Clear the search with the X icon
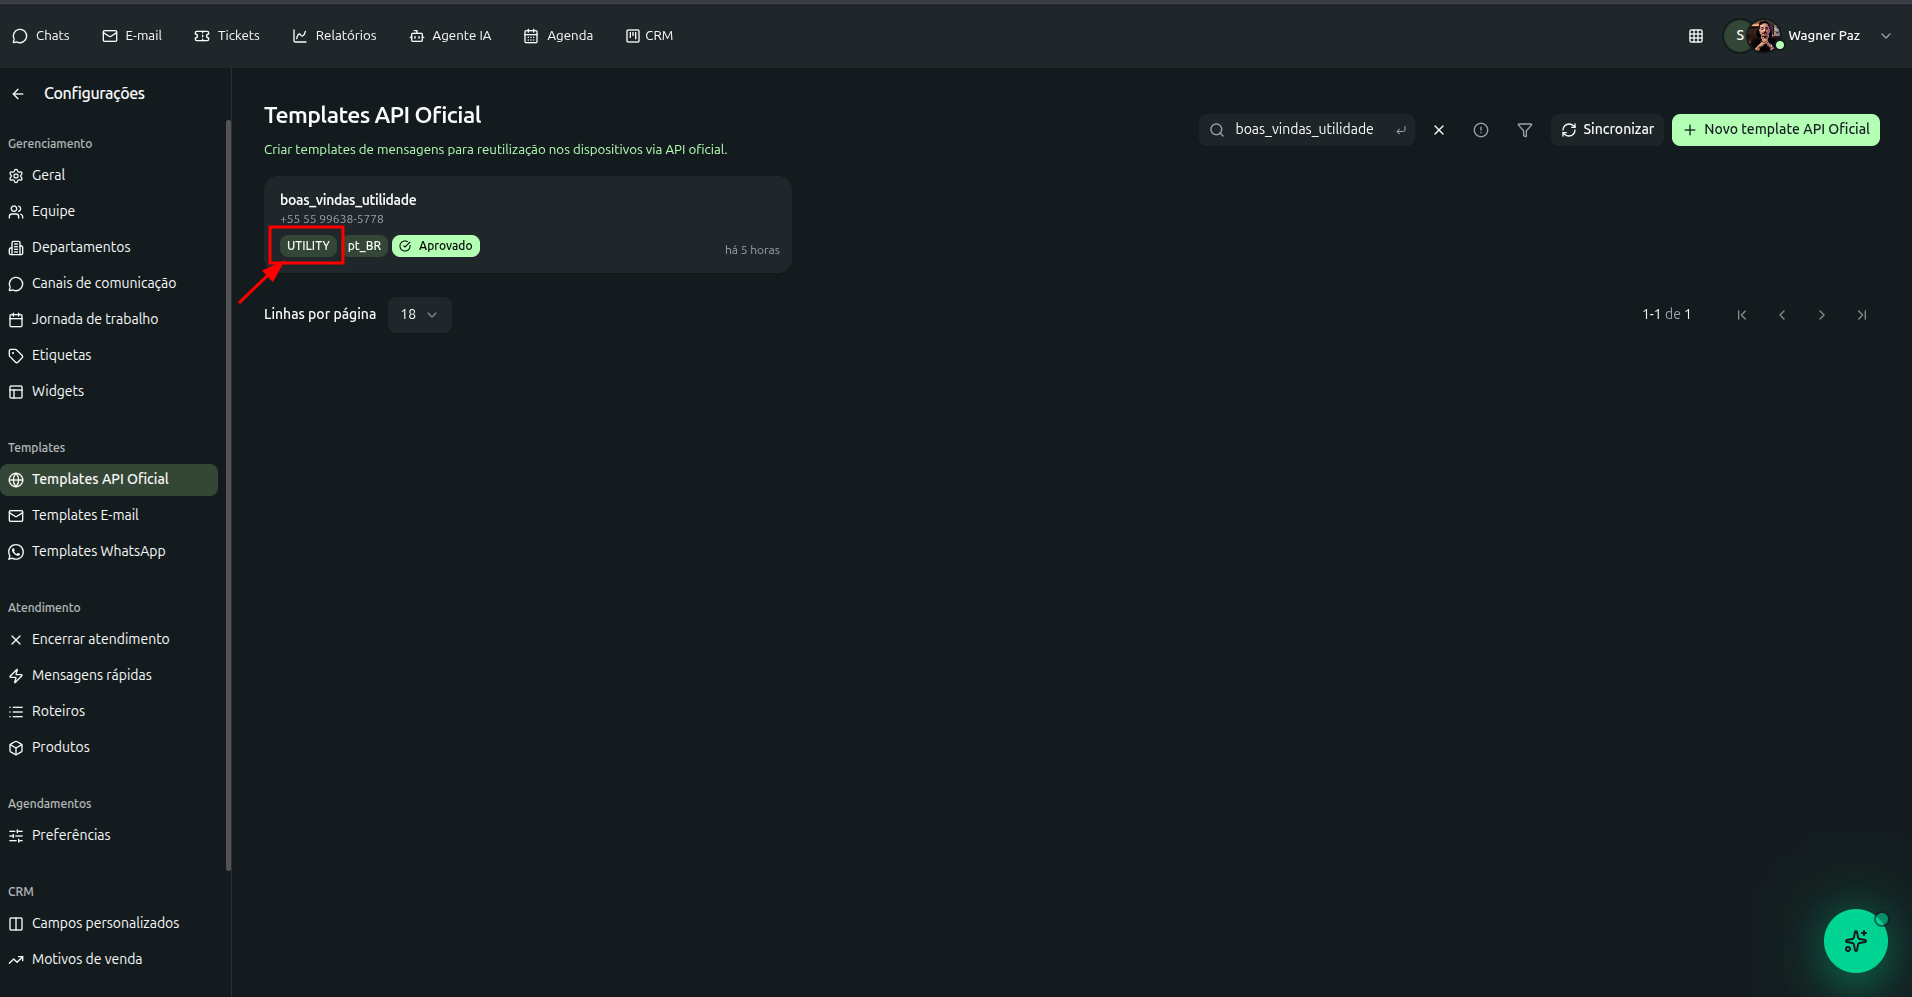 point(1438,130)
